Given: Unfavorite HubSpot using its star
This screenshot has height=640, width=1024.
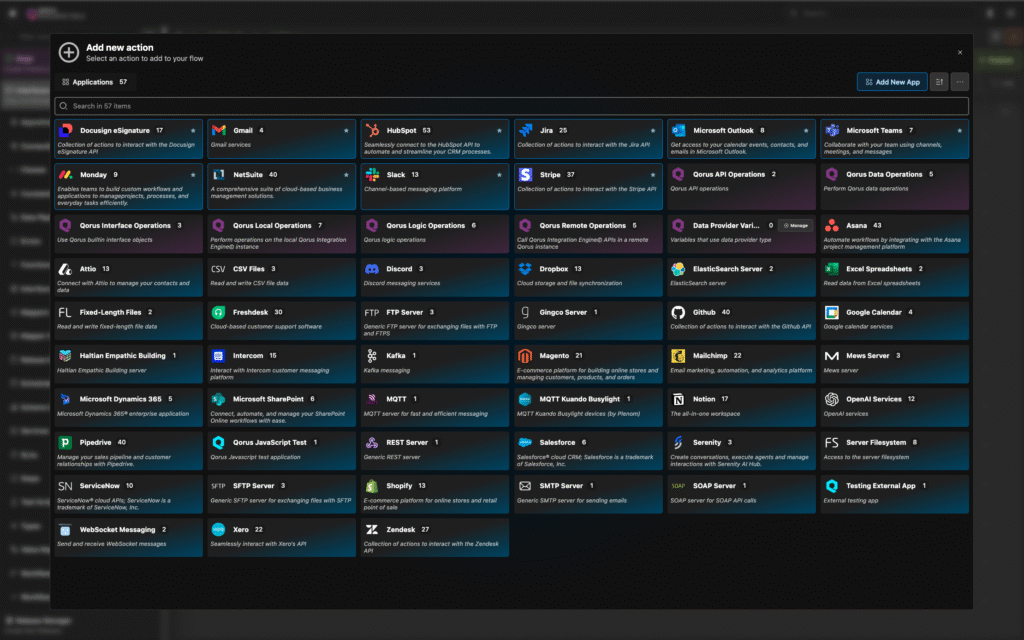Looking at the screenshot, I should tap(500, 131).
